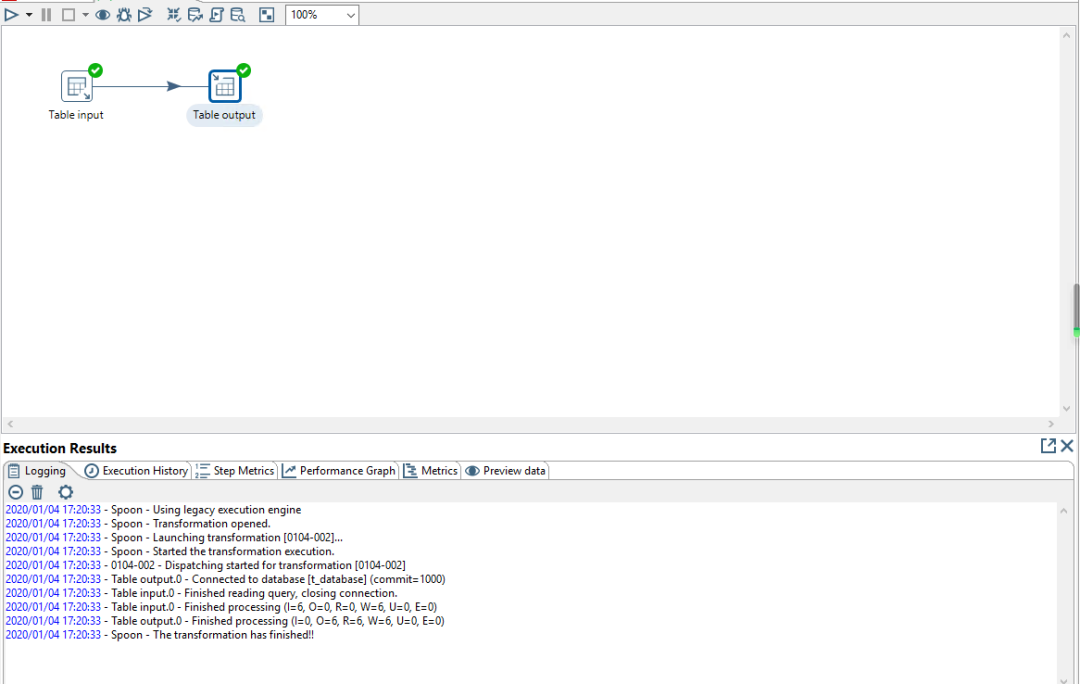Click log line 'Connected to database [t_database]'

click(225, 579)
